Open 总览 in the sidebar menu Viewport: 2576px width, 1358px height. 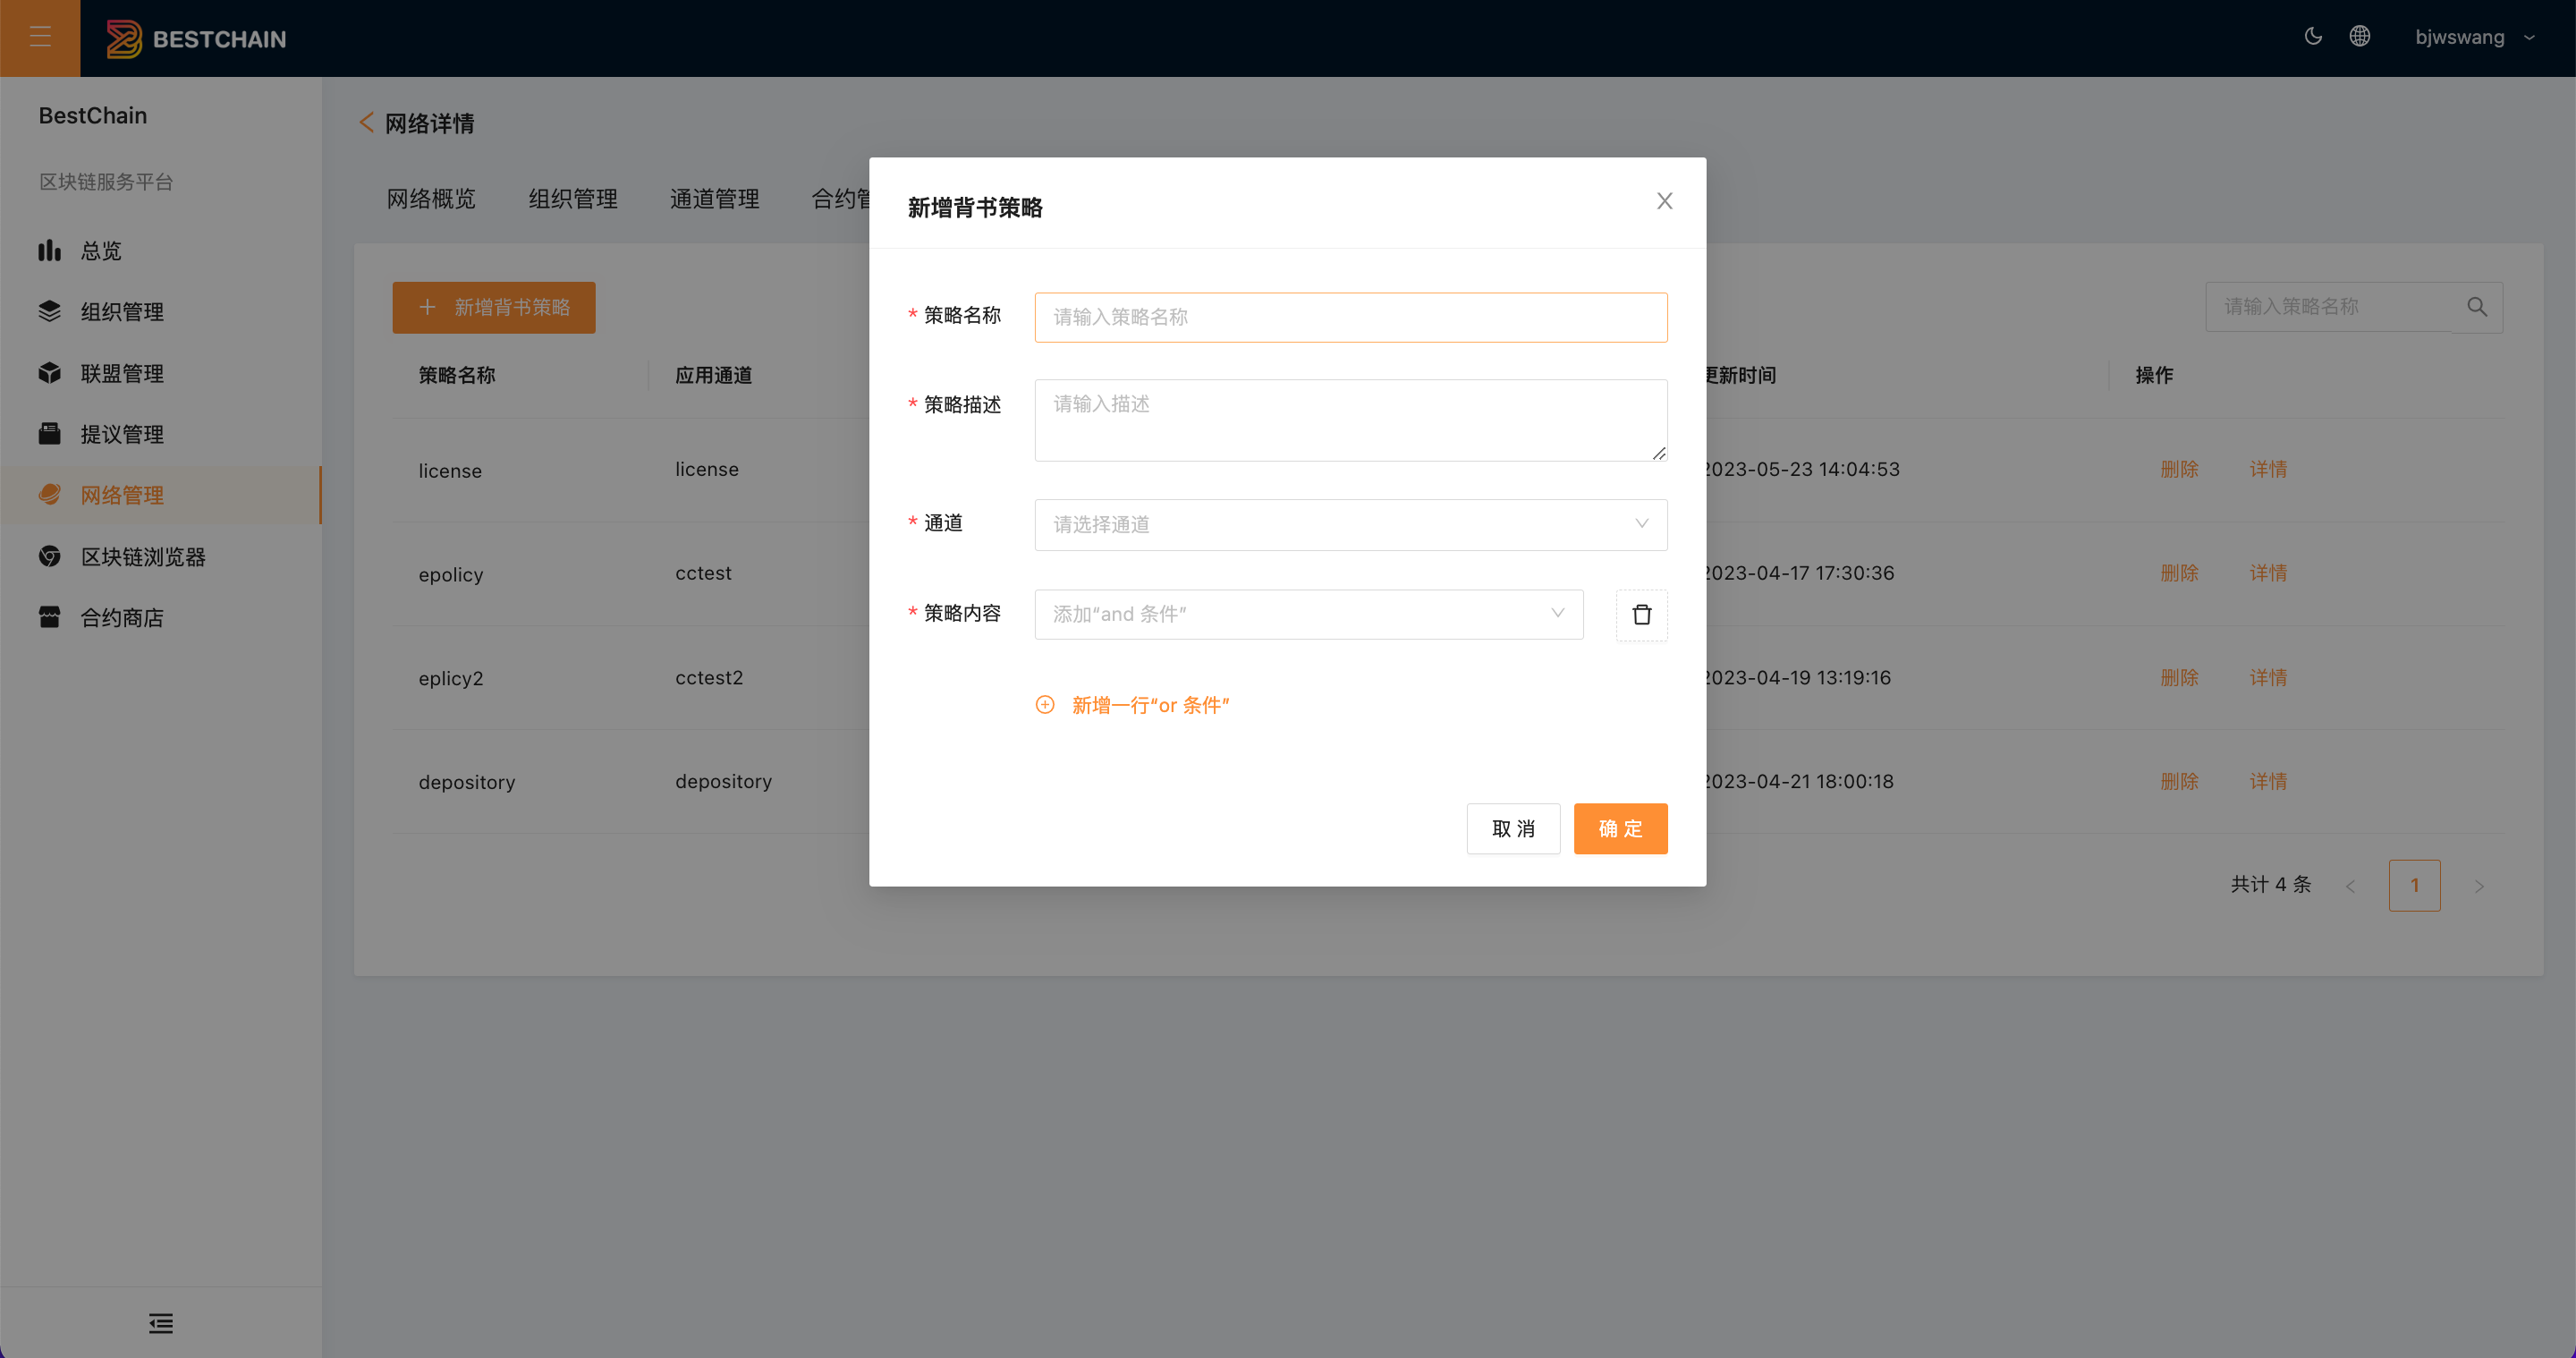pos(160,250)
